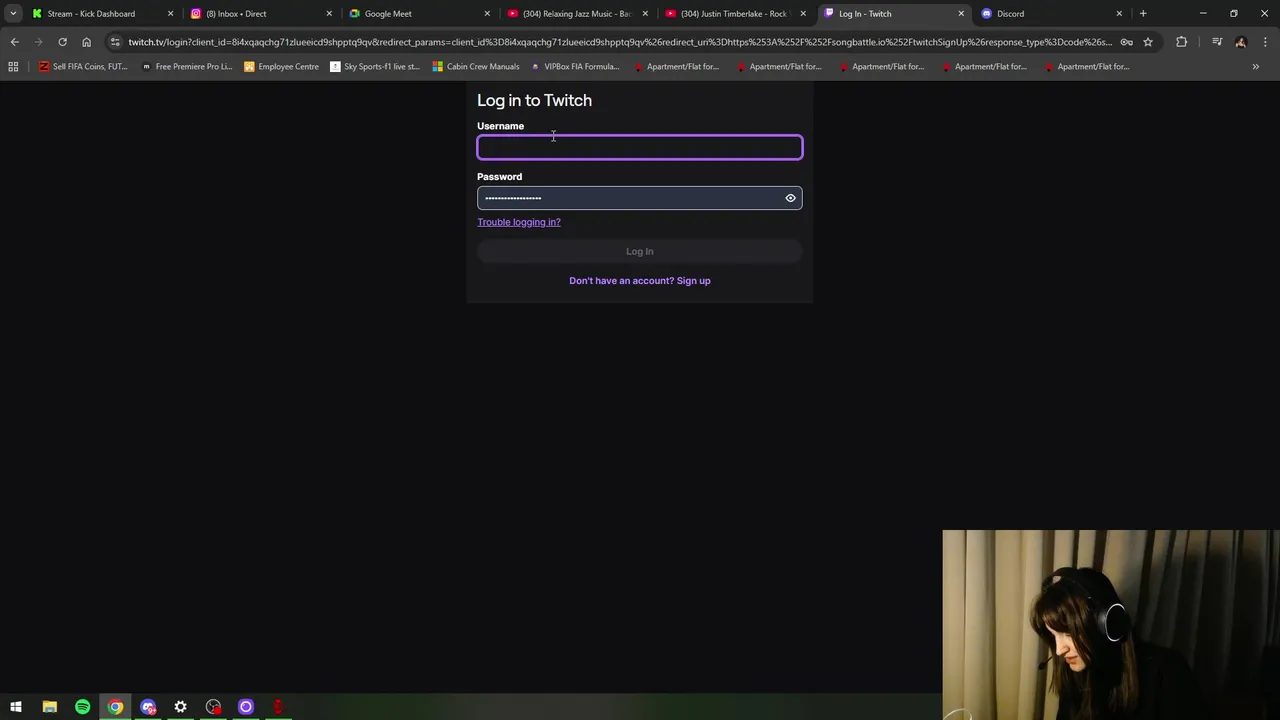Image resolution: width=1280 pixels, height=720 pixels.
Task: Open the Free Premiere Pro bookmark
Action: (x=187, y=67)
